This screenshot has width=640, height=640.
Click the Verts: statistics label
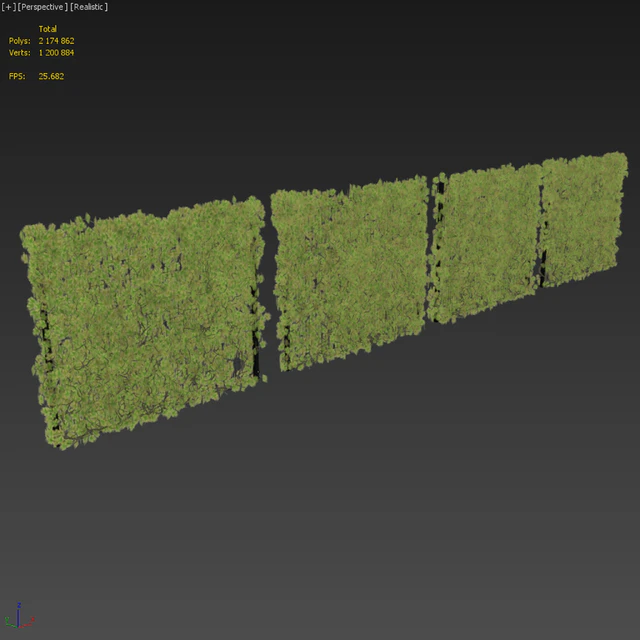20,53
